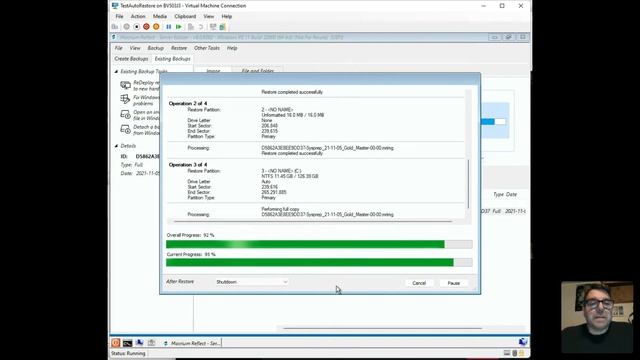Open the VM Connection Clipboard menu
The image size is (640, 360).
(x=185, y=16)
